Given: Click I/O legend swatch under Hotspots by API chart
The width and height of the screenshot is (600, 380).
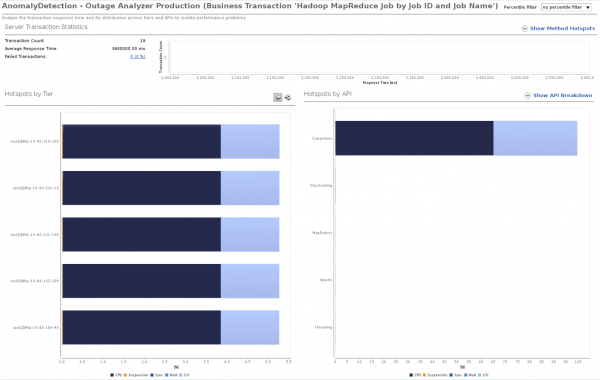Looking at the screenshot, I should point(480,375).
